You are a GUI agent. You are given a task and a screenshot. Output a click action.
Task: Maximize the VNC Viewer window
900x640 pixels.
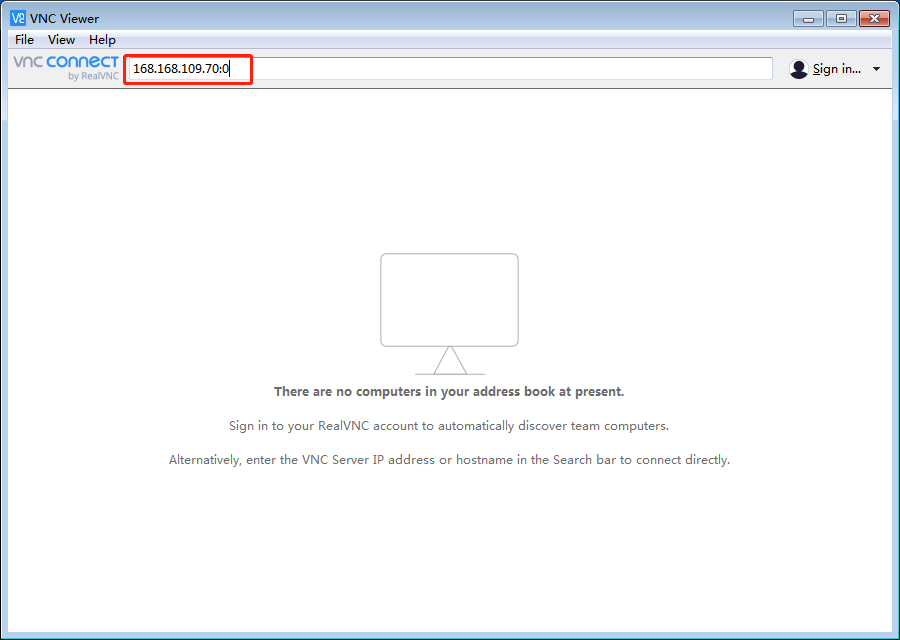[x=841, y=19]
